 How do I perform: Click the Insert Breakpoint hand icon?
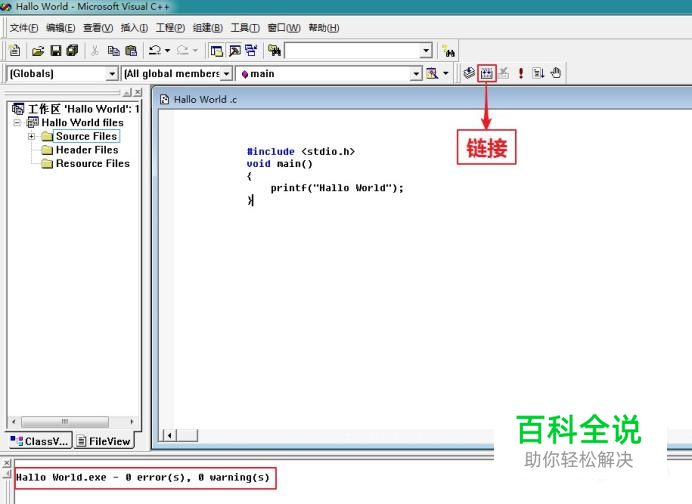click(556, 73)
